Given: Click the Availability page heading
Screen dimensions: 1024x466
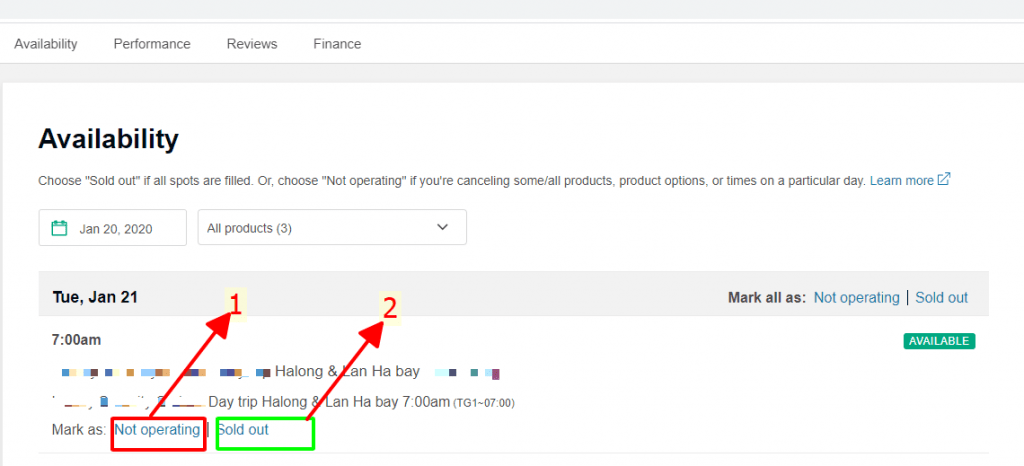Looking at the screenshot, I should (x=108, y=139).
